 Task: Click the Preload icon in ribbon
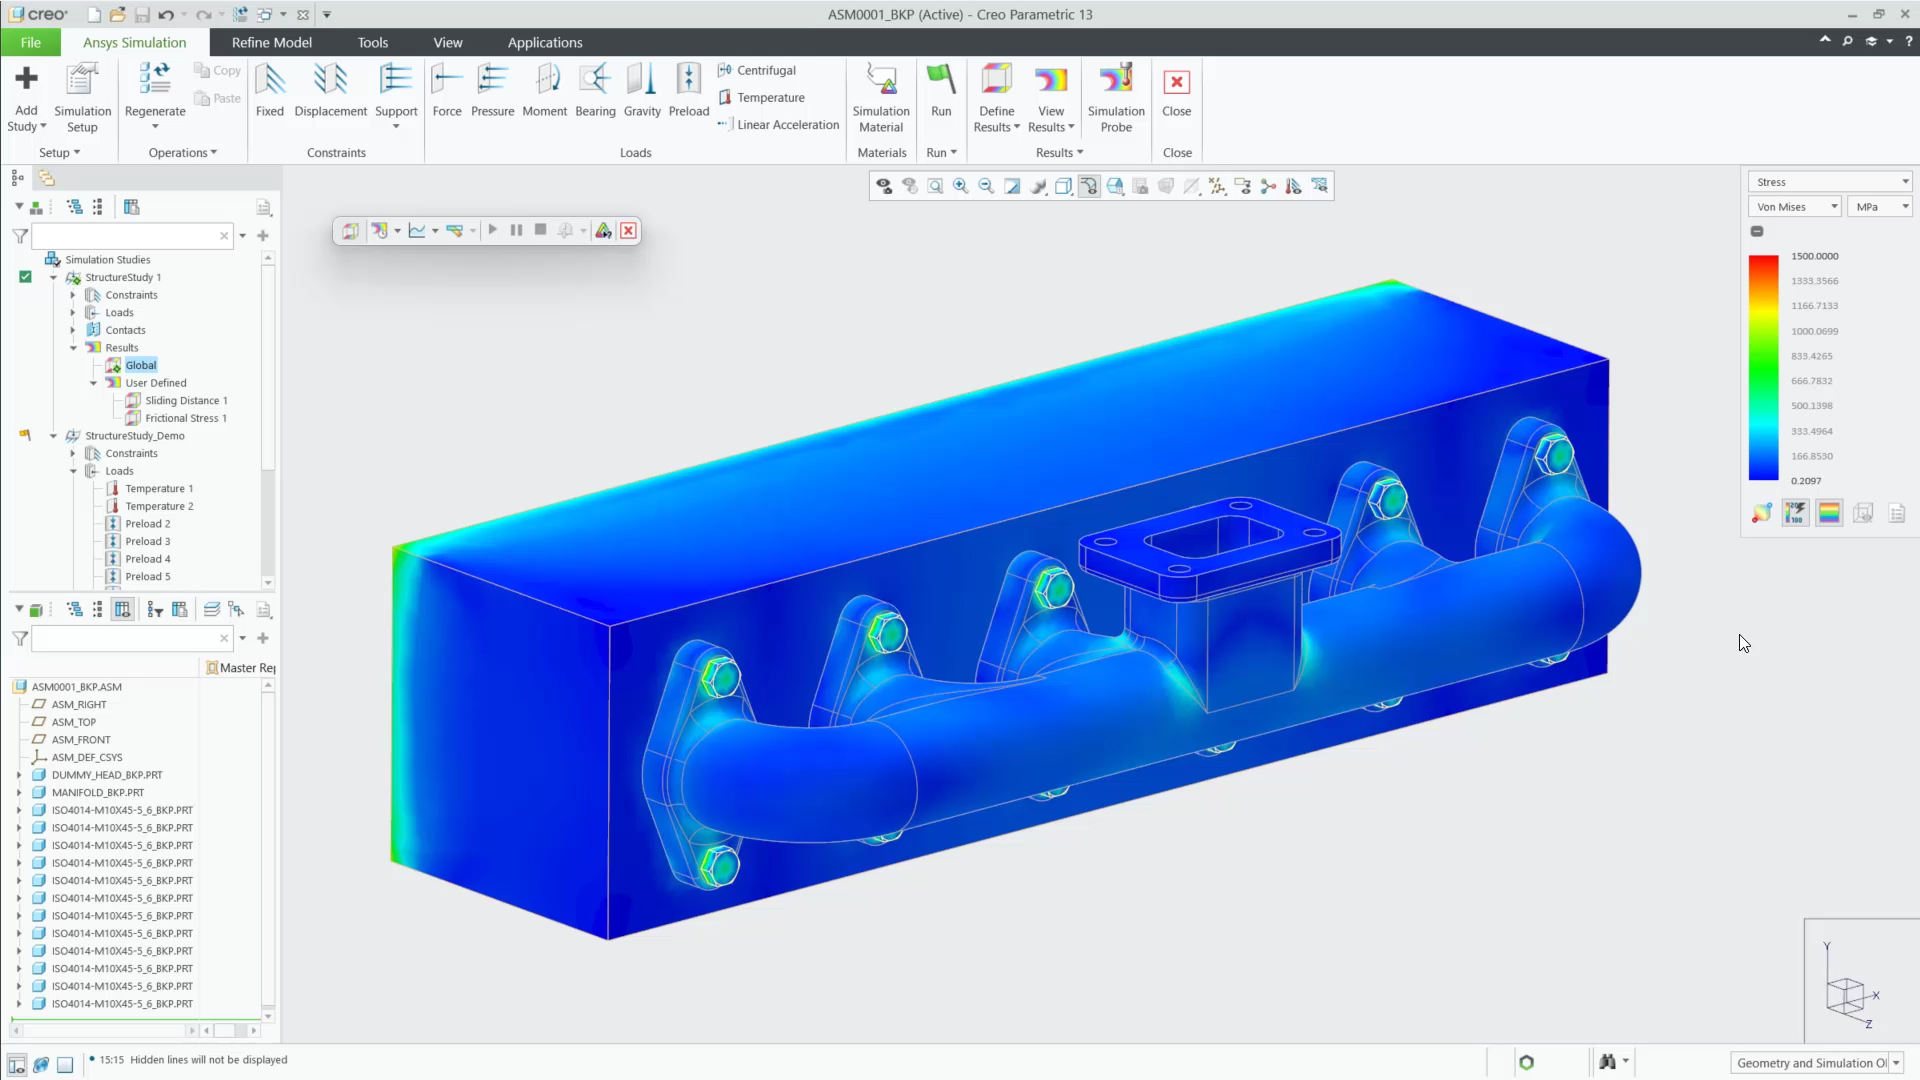pos(689,90)
